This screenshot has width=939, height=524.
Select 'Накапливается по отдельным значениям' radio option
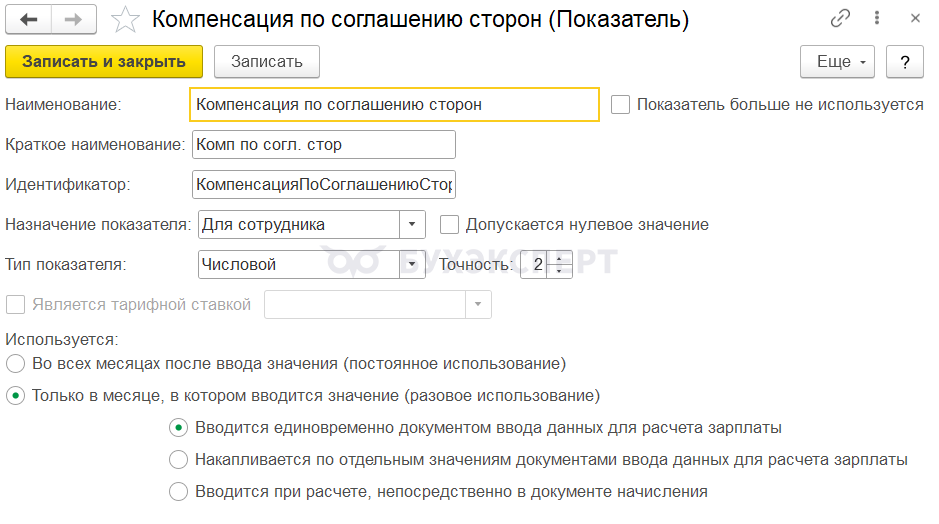pyautogui.click(x=178, y=460)
